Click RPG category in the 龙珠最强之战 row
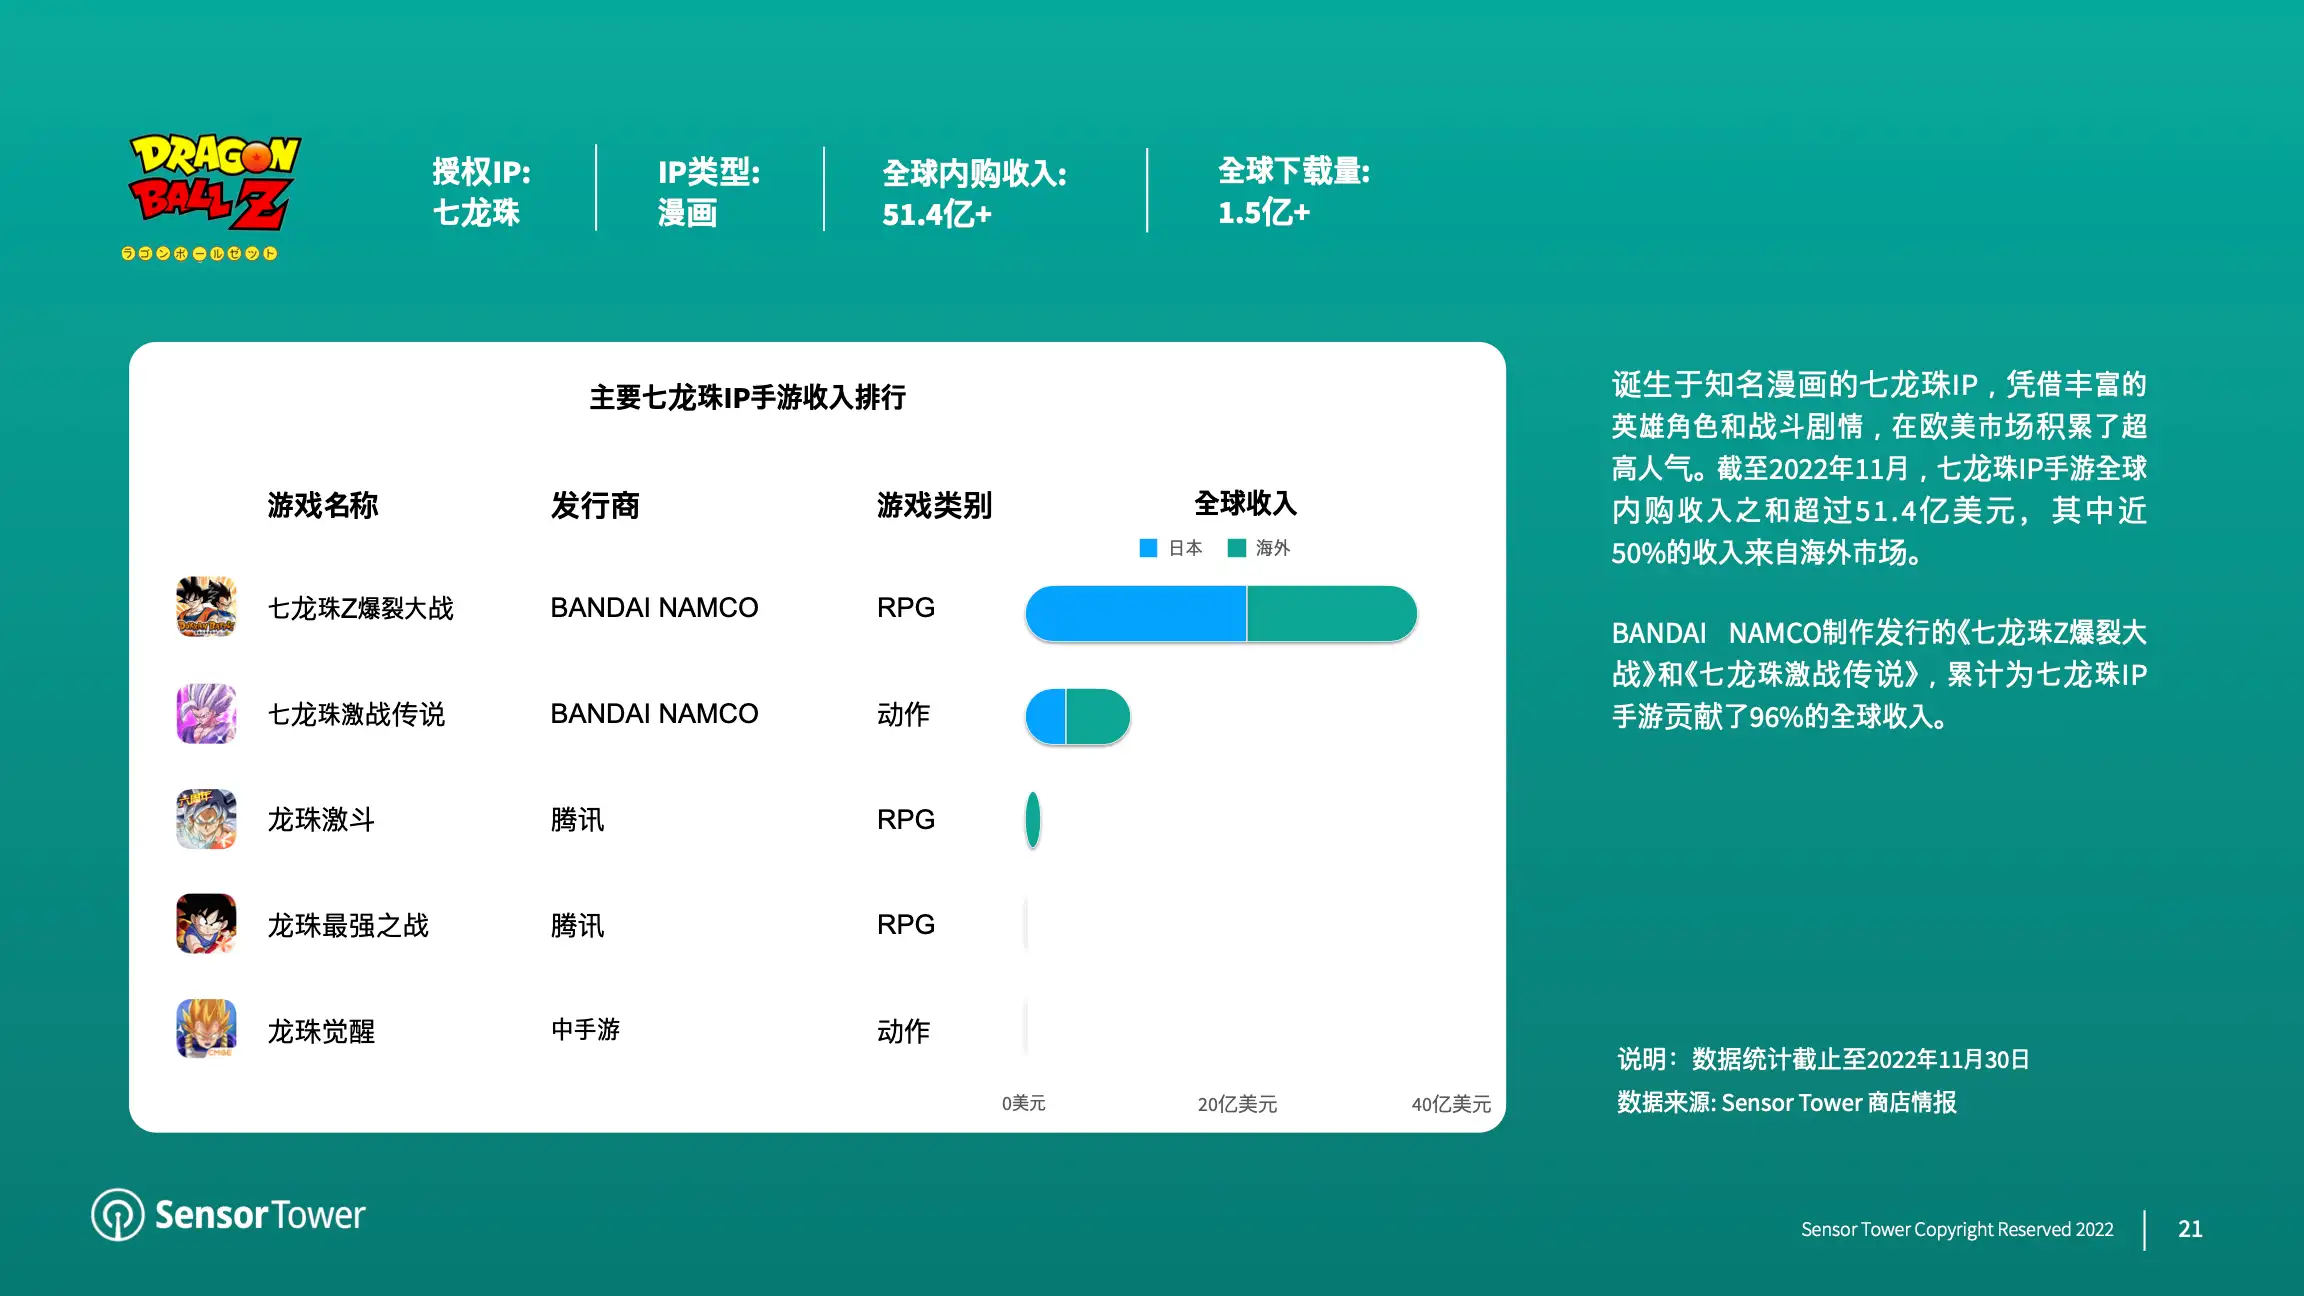The width and height of the screenshot is (2304, 1296). (906, 924)
